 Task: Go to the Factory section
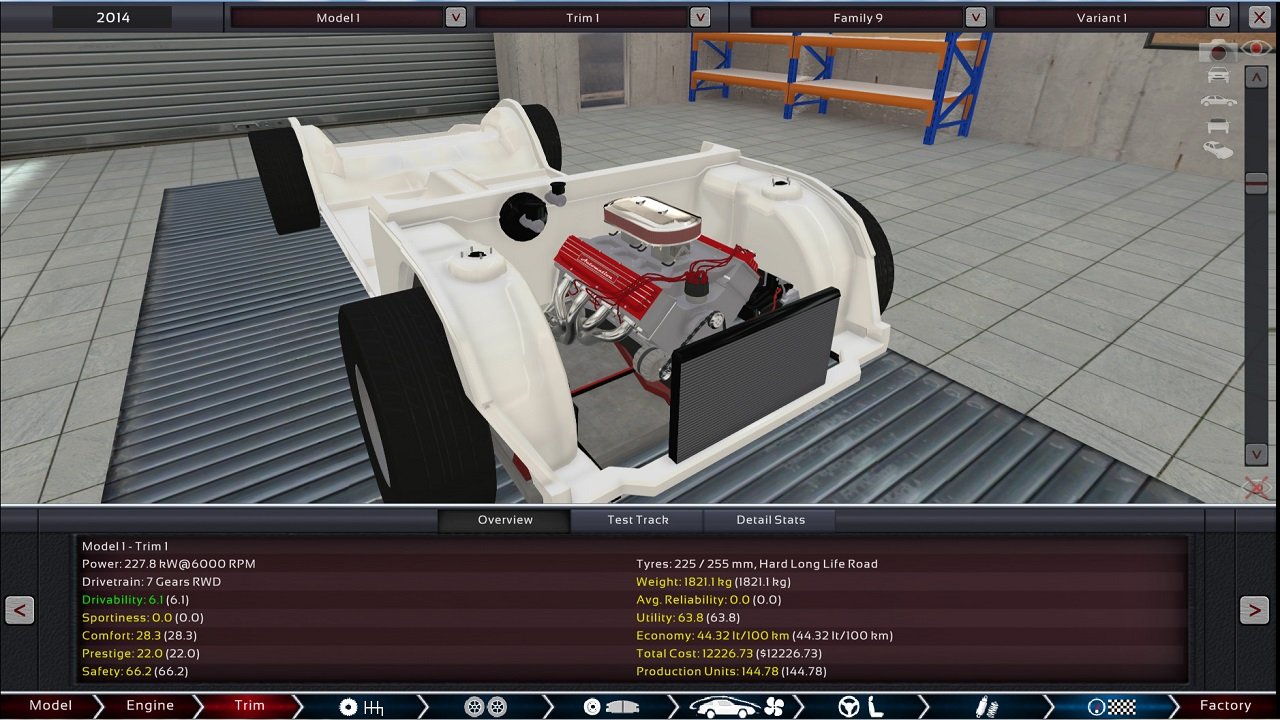point(1225,706)
